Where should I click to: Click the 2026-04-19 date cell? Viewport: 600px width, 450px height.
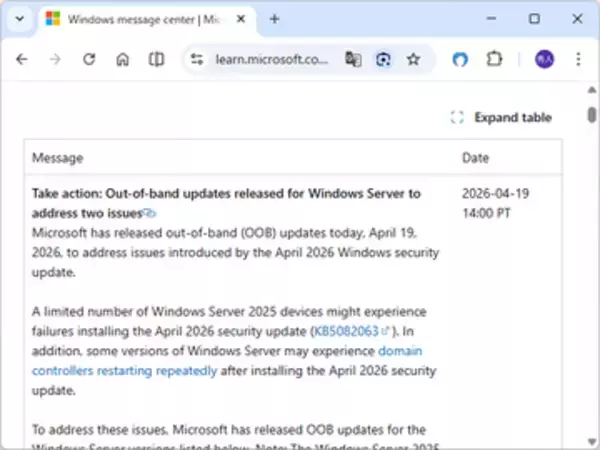496,203
